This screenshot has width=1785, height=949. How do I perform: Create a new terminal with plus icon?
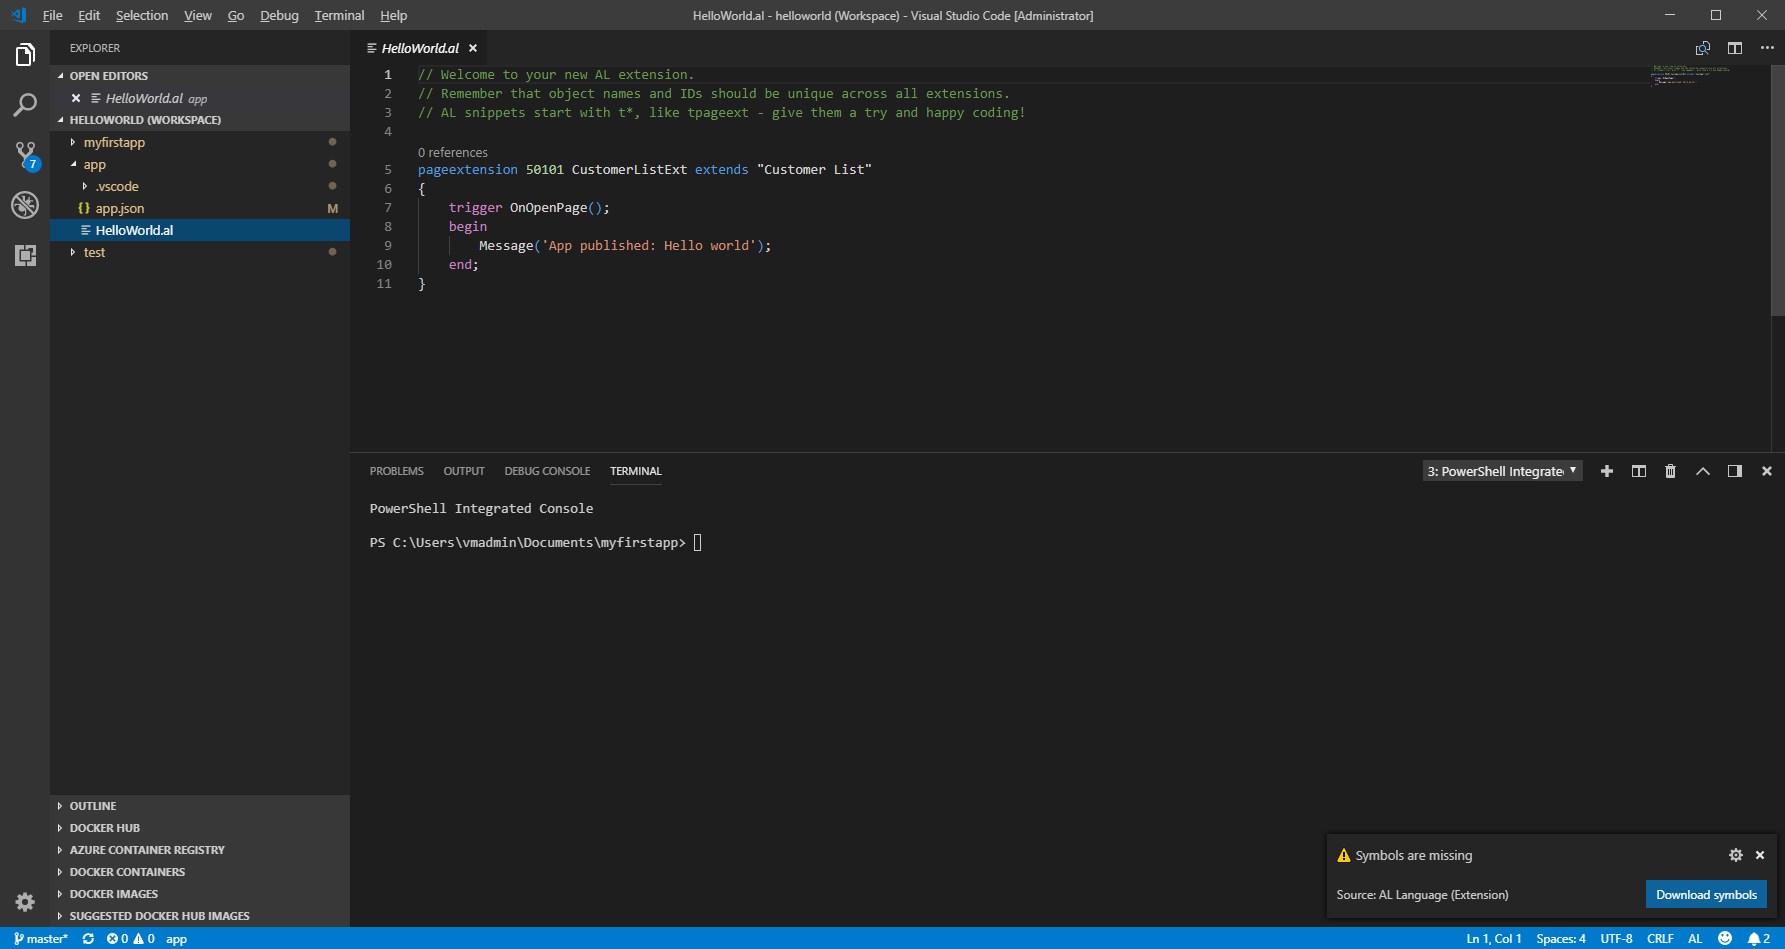1607,471
